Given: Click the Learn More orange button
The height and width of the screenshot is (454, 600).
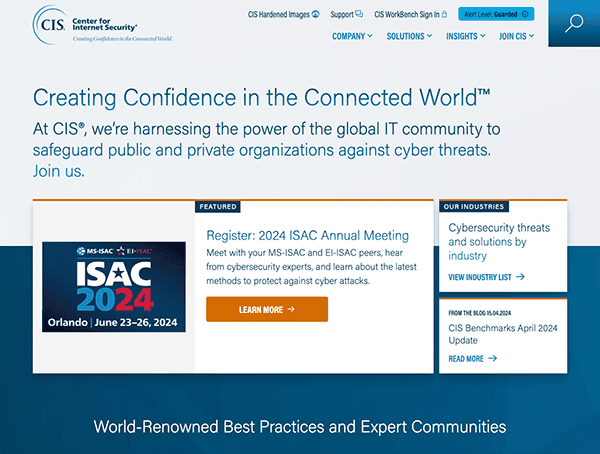Looking at the screenshot, I should coord(267,309).
